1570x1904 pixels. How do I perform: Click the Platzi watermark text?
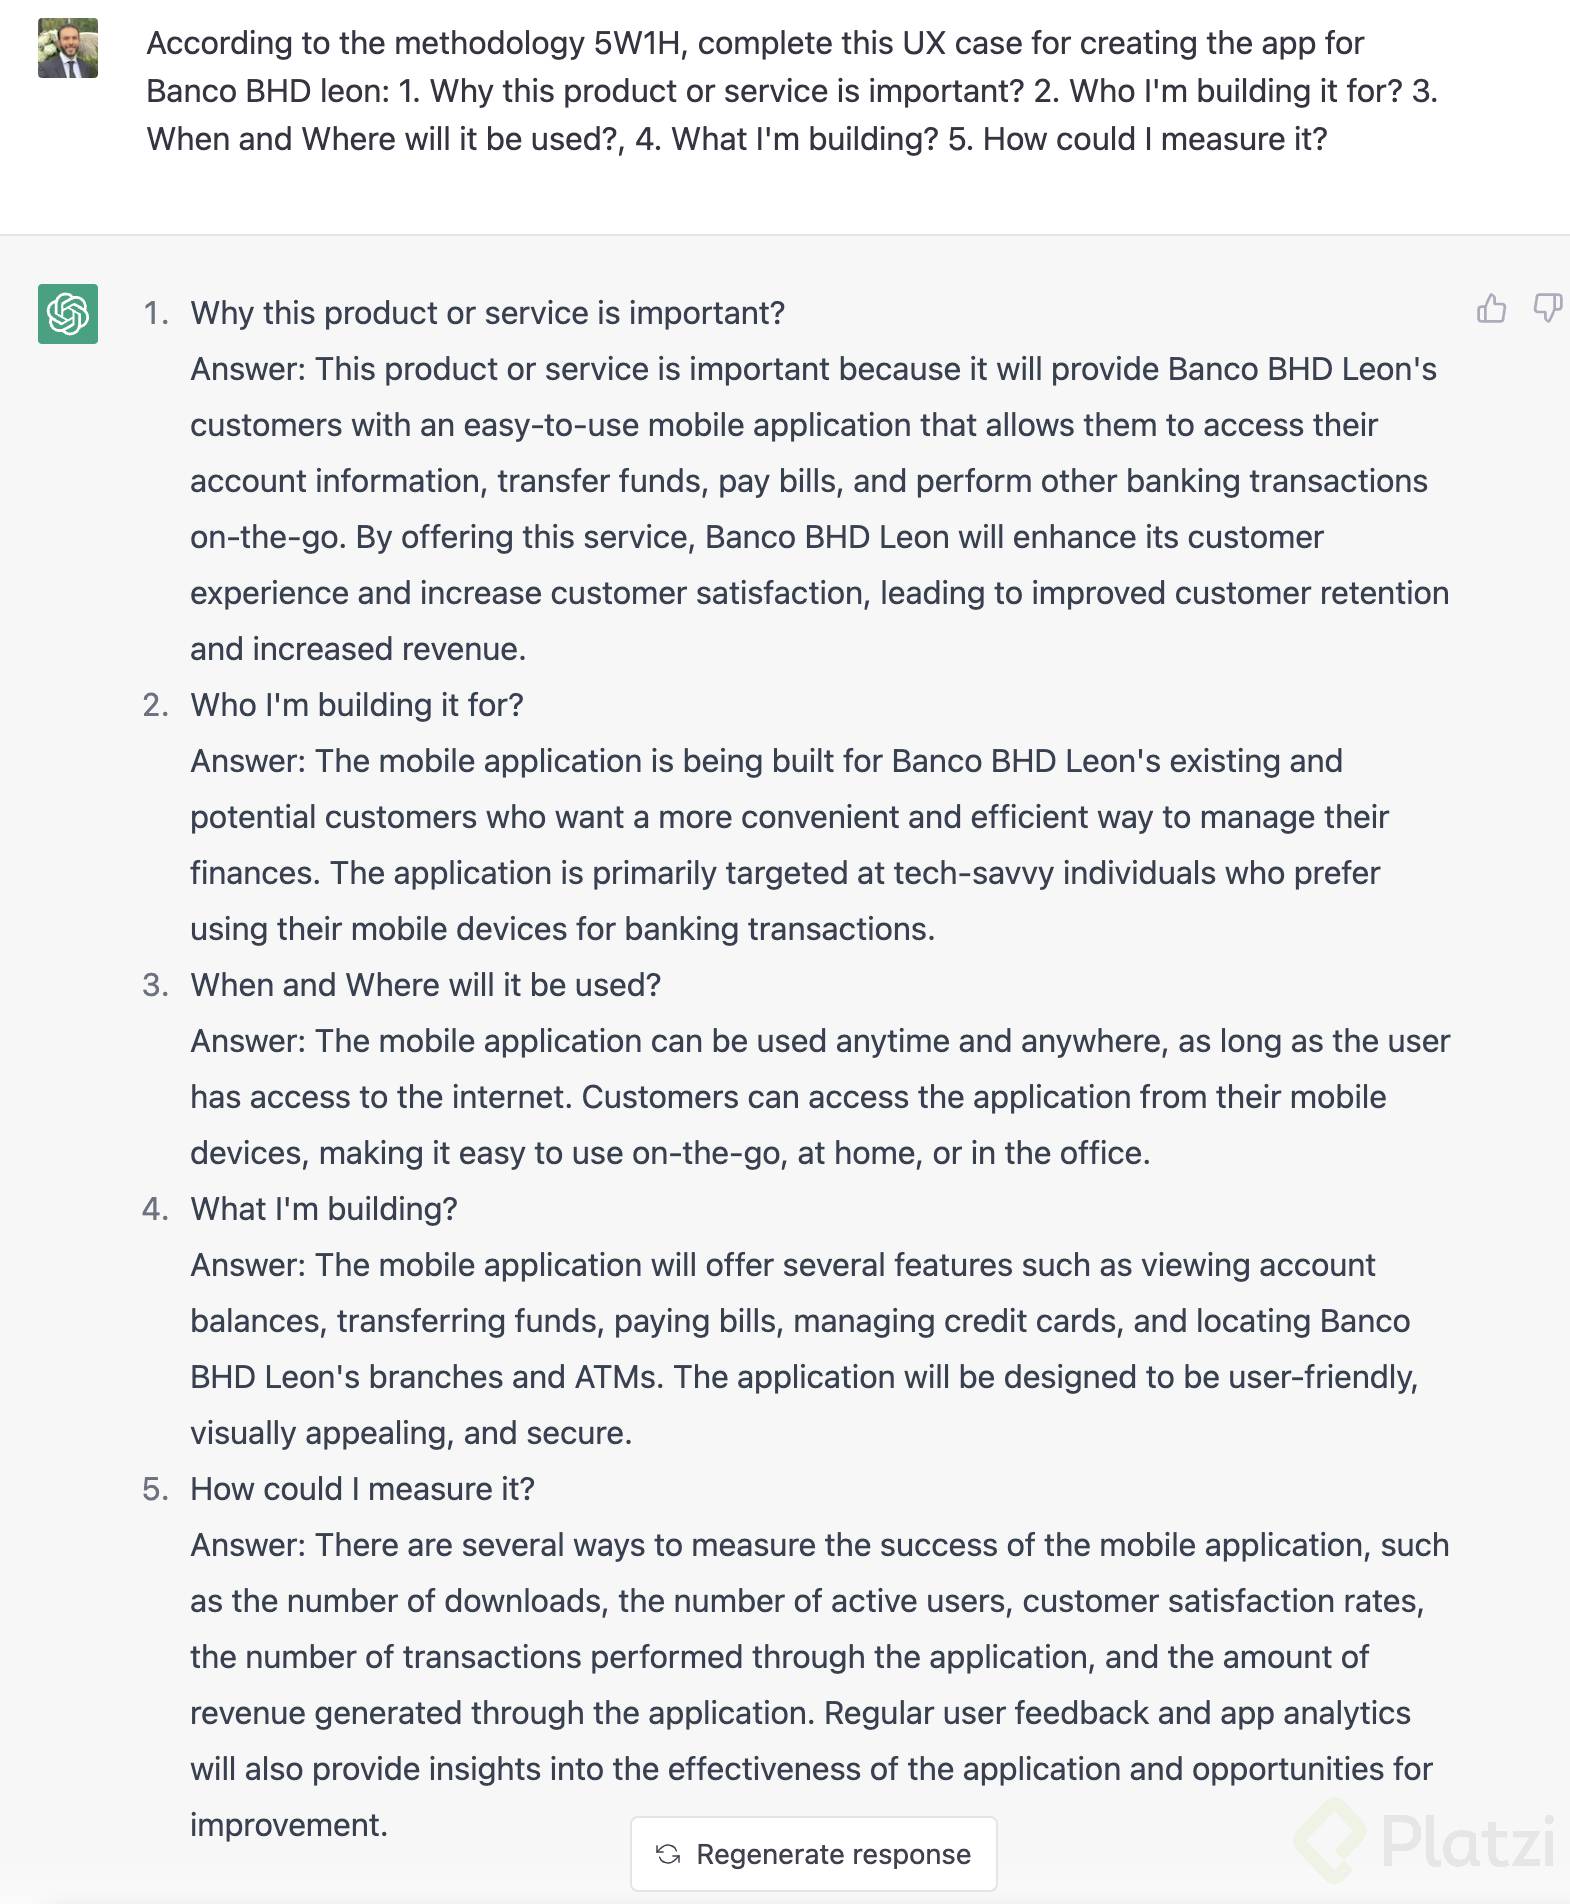click(1467, 1840)
